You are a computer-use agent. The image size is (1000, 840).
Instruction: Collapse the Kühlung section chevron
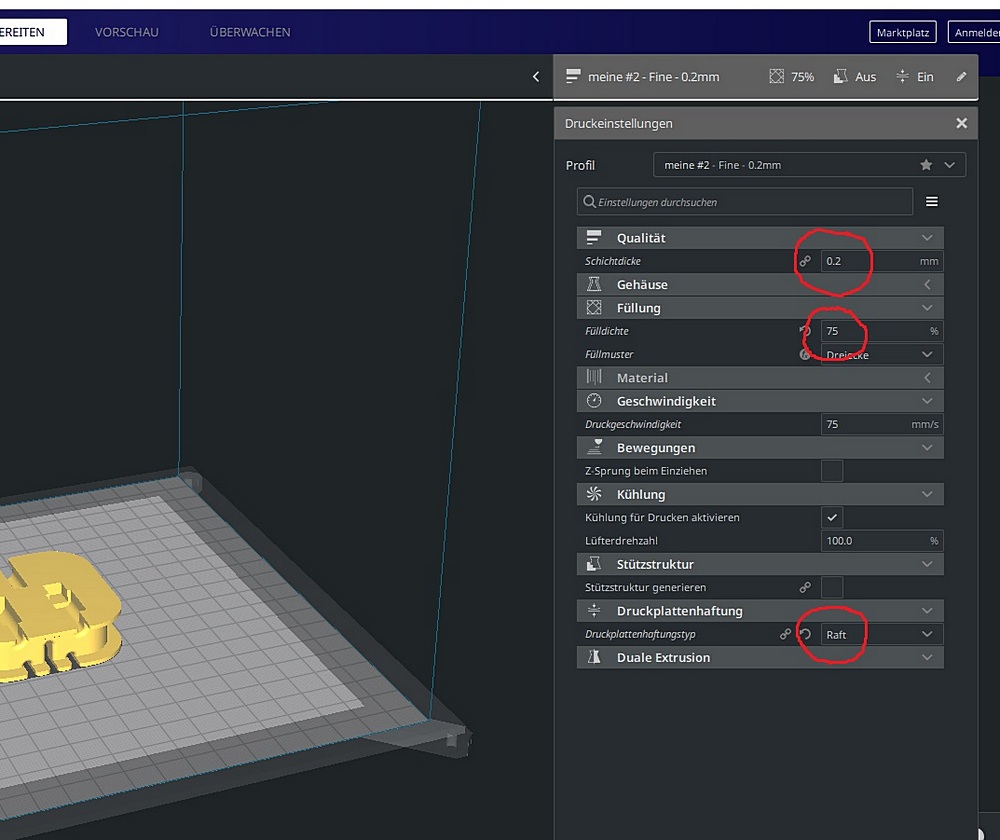pyautogui.click(x=927, y=494)
